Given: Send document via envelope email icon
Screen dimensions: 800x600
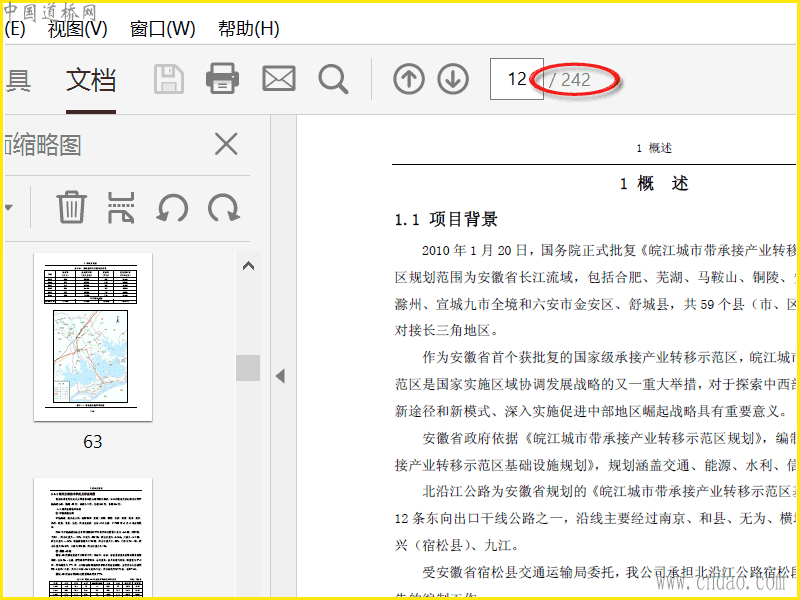Looking at the screenshot, I should tap(279, 79).
